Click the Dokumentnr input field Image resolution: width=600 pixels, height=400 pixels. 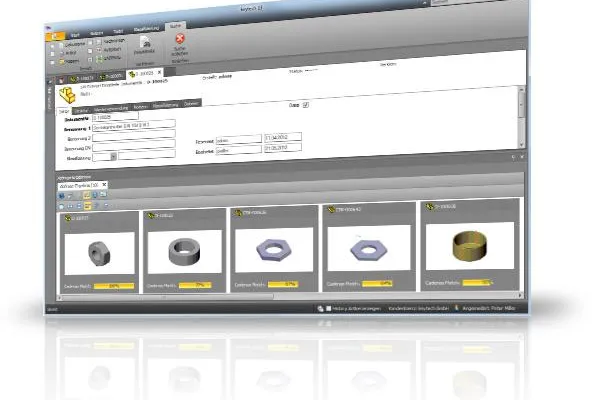[115, 116]
